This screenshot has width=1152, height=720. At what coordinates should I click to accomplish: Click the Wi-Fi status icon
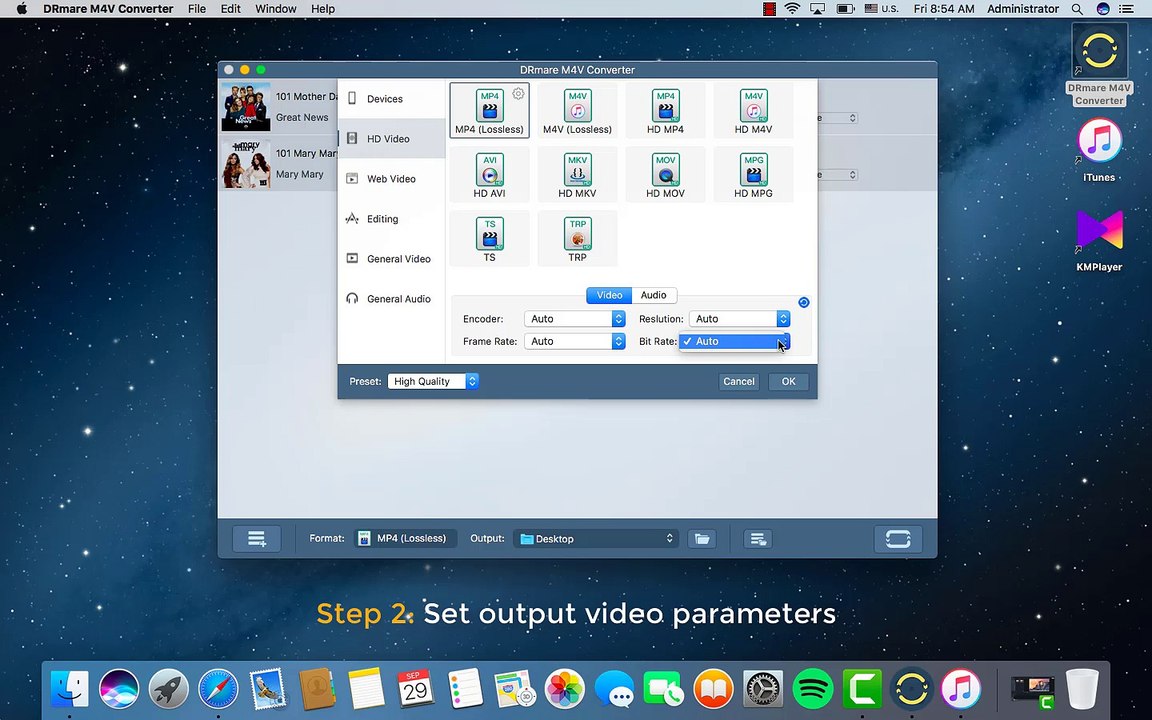pos(792,9)
